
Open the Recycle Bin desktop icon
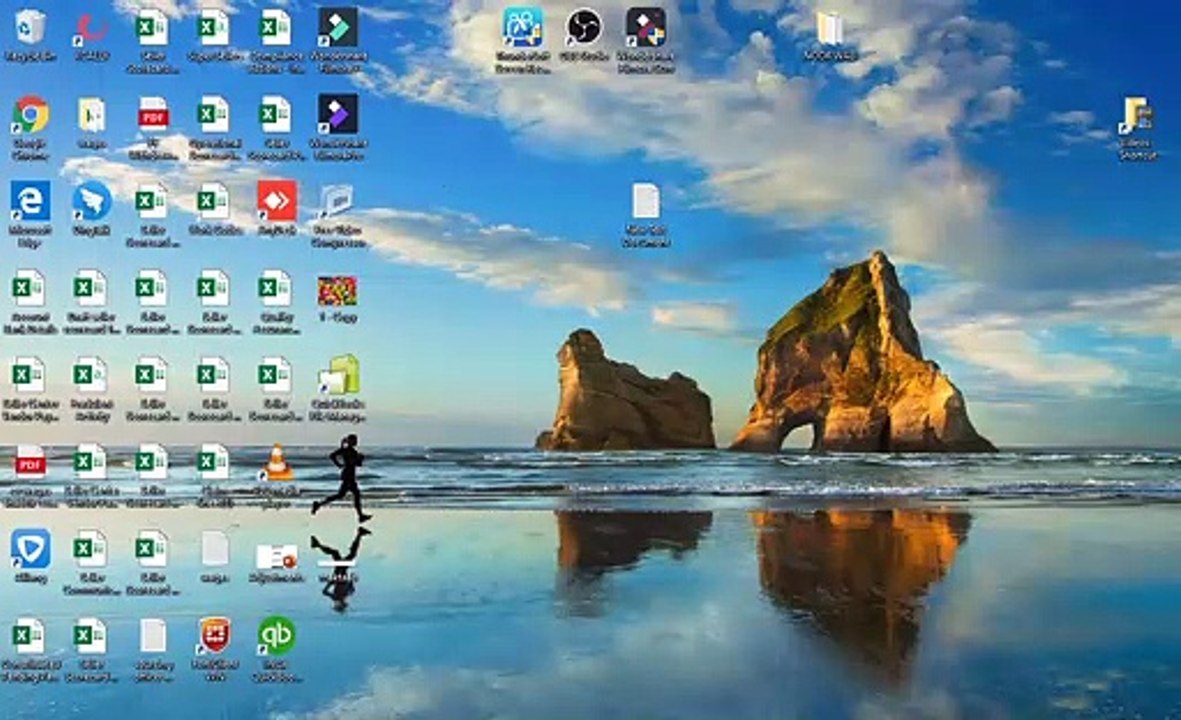(x=30, y=27)
